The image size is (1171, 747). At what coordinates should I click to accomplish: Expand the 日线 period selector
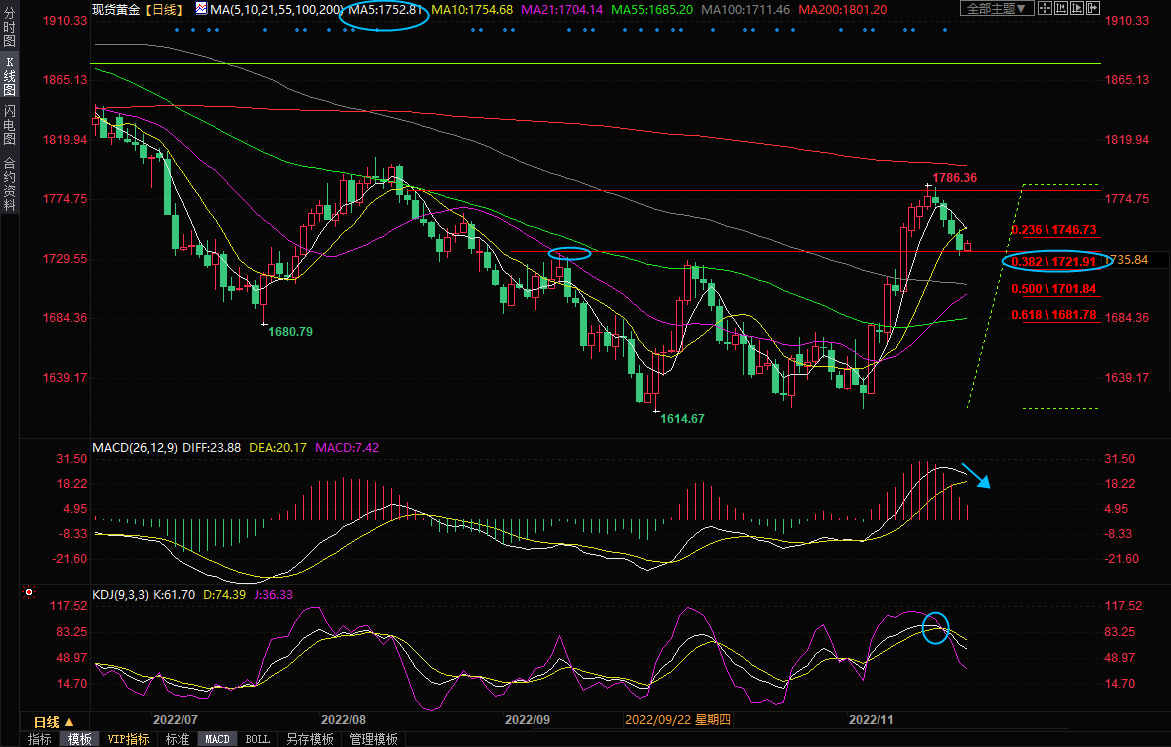(x=54, y=721)
